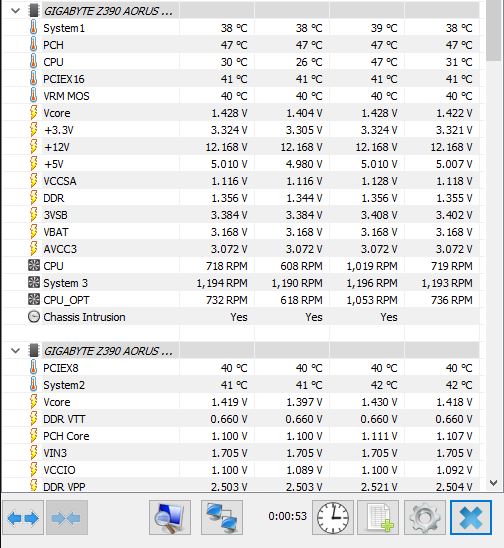This screenshot has height=548, width=504.
Task: Click the 2.521 V DDR VPP value
Action: pyautogui.click(x=379, y=487)
